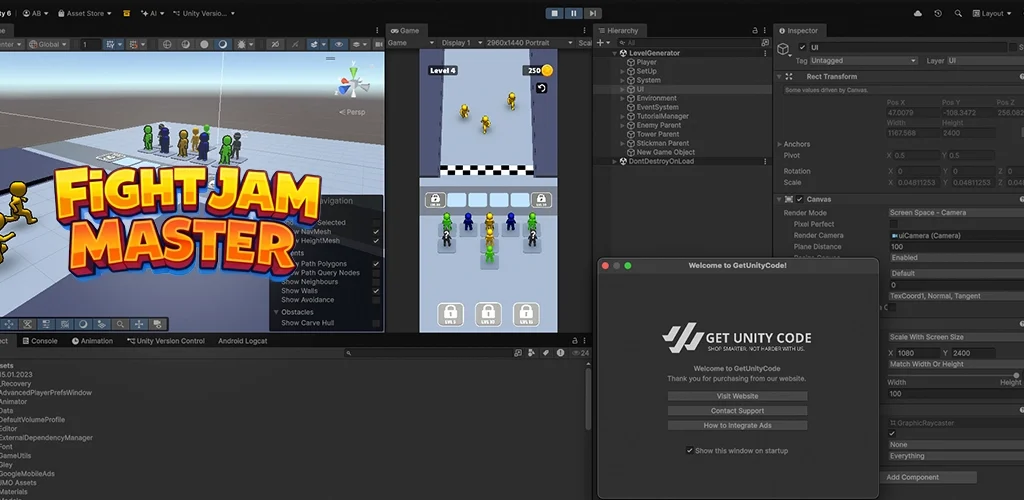Click the Contact Support button
Viewport: 1024px width, 500px height.
[x=737, y=411]
